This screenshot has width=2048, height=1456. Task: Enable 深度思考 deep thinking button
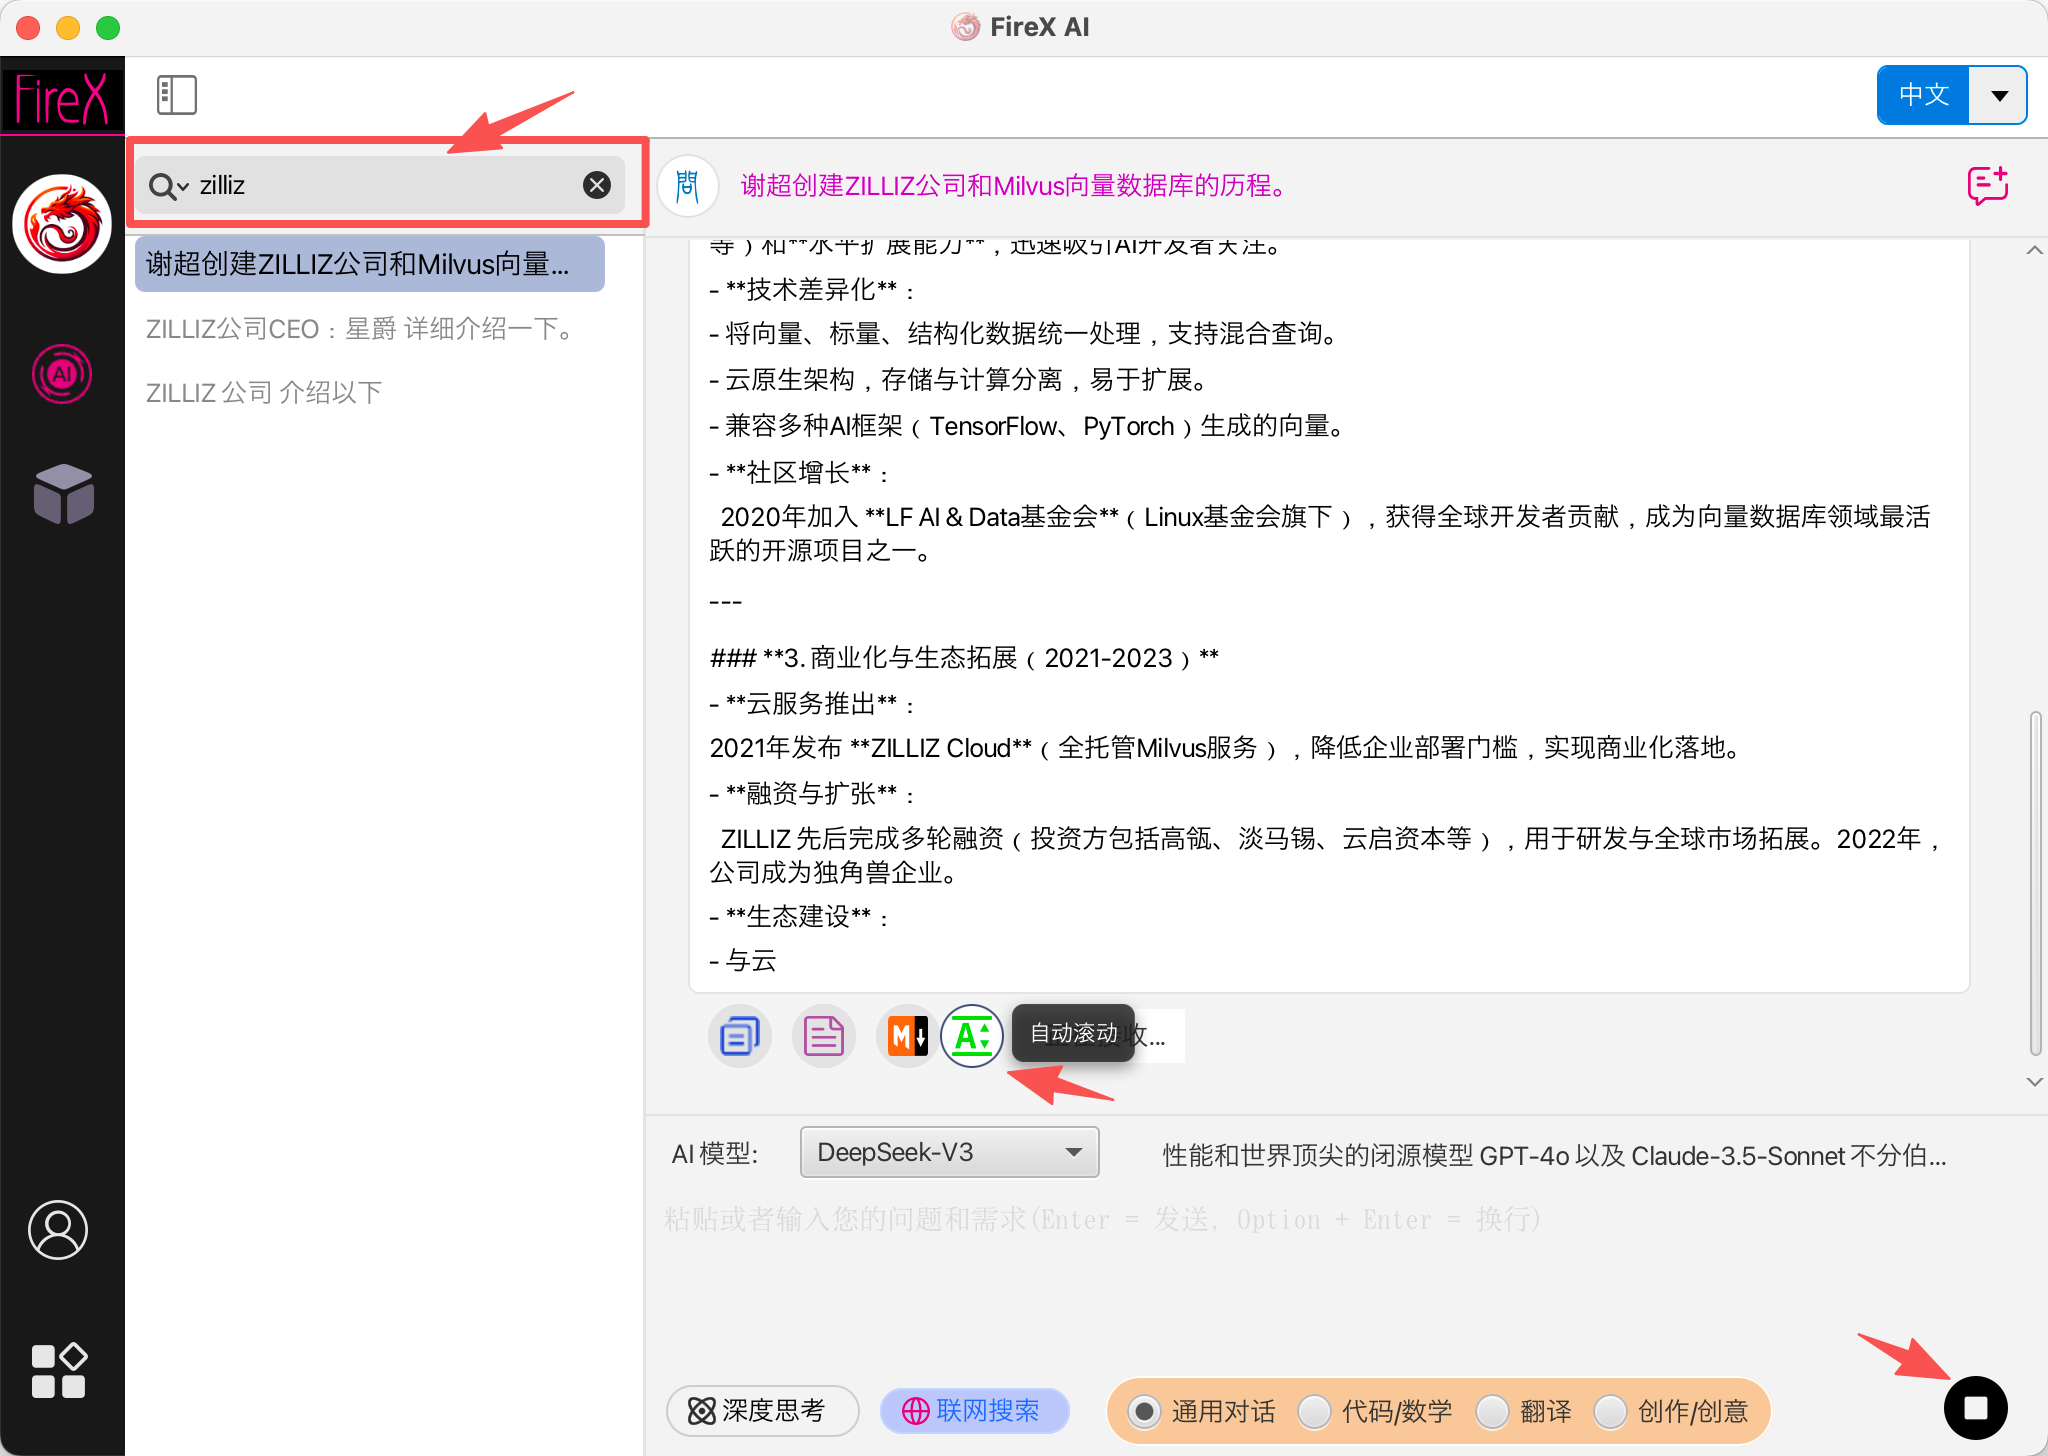(762, 1411)
